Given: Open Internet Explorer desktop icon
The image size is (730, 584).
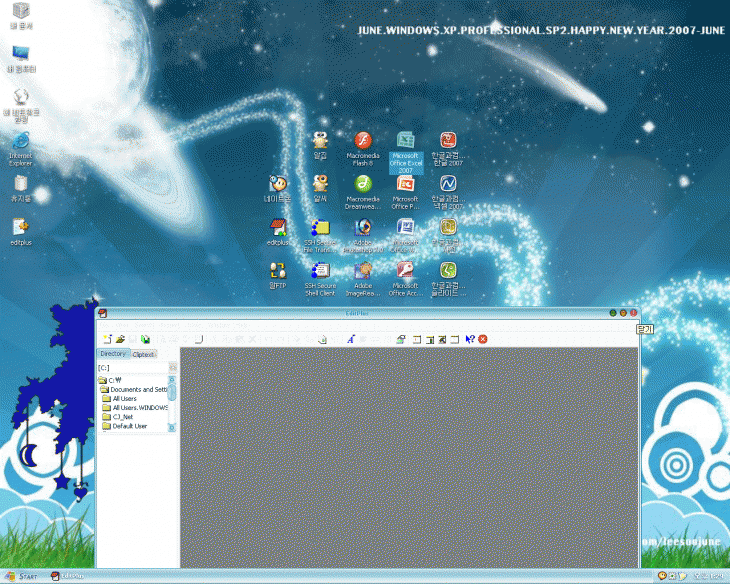Looking at the screenshot, I should click(x=20, y=141).
